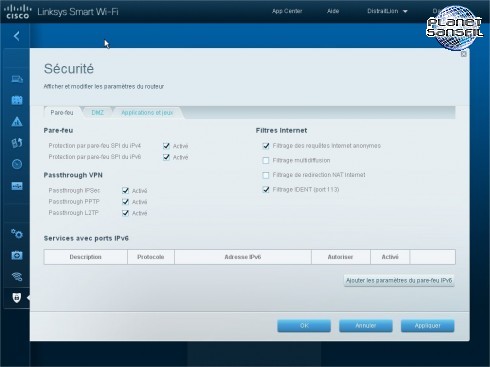Open the parental controls warning triangle icon
The width and height of the screenshot is (490, 367).
point(17,122)
